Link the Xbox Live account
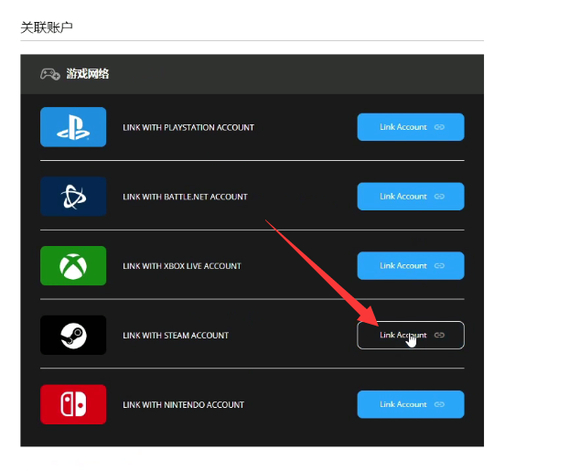580x471 pixels. [x=411, y=266]
